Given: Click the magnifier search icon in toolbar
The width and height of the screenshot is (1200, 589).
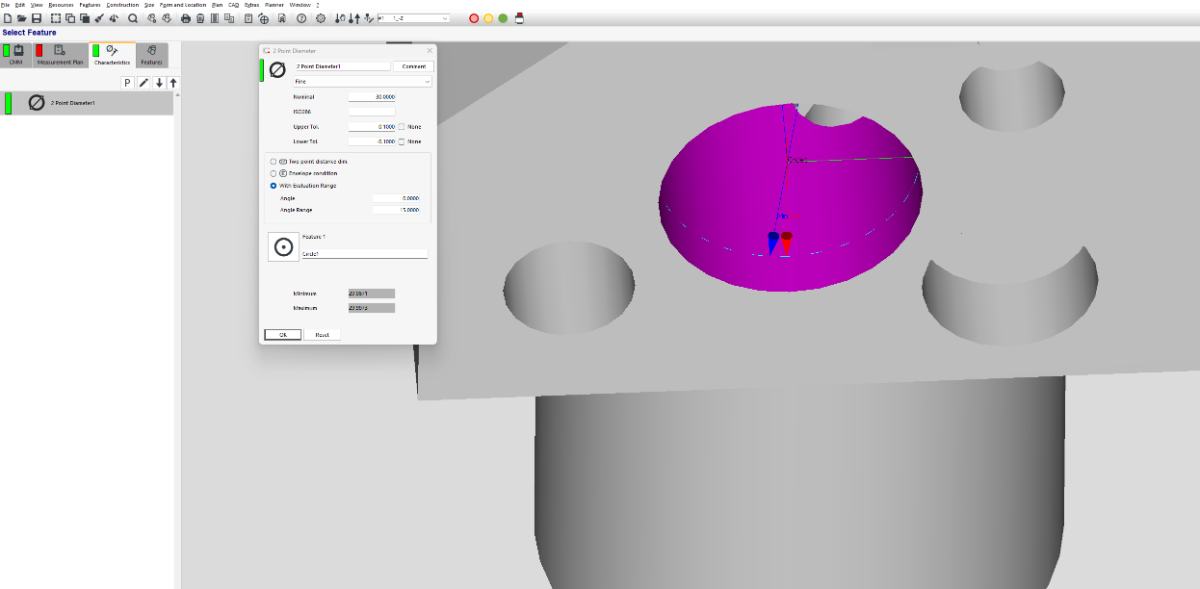Looking at the screenshot, I should [x=132, y=18].
